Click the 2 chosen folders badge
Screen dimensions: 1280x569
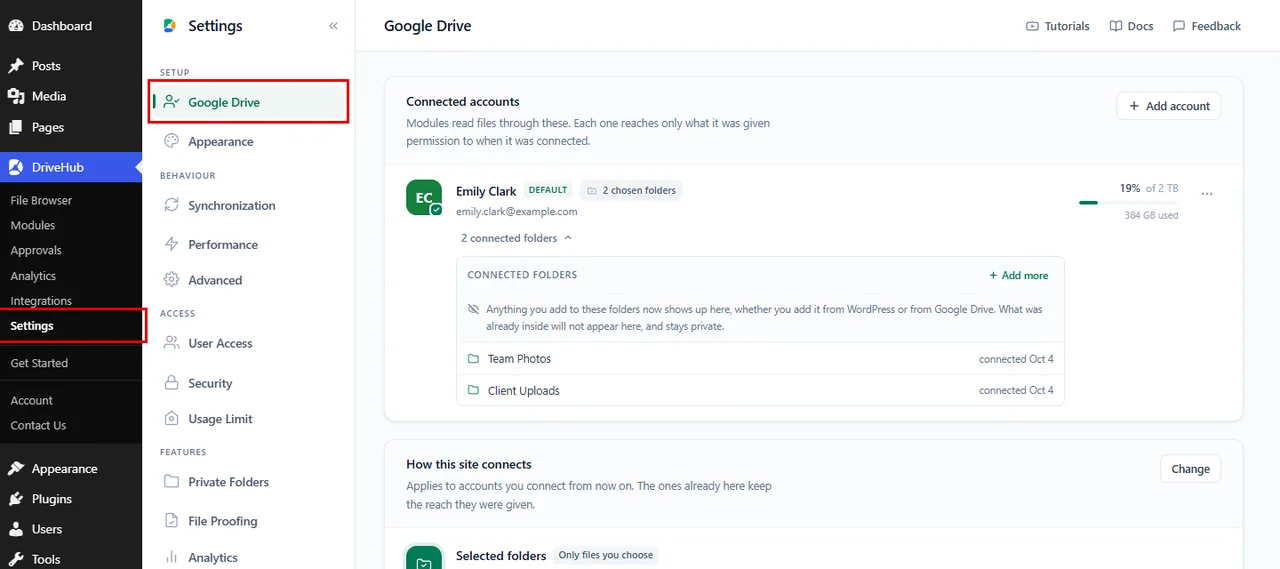[631, 190]
